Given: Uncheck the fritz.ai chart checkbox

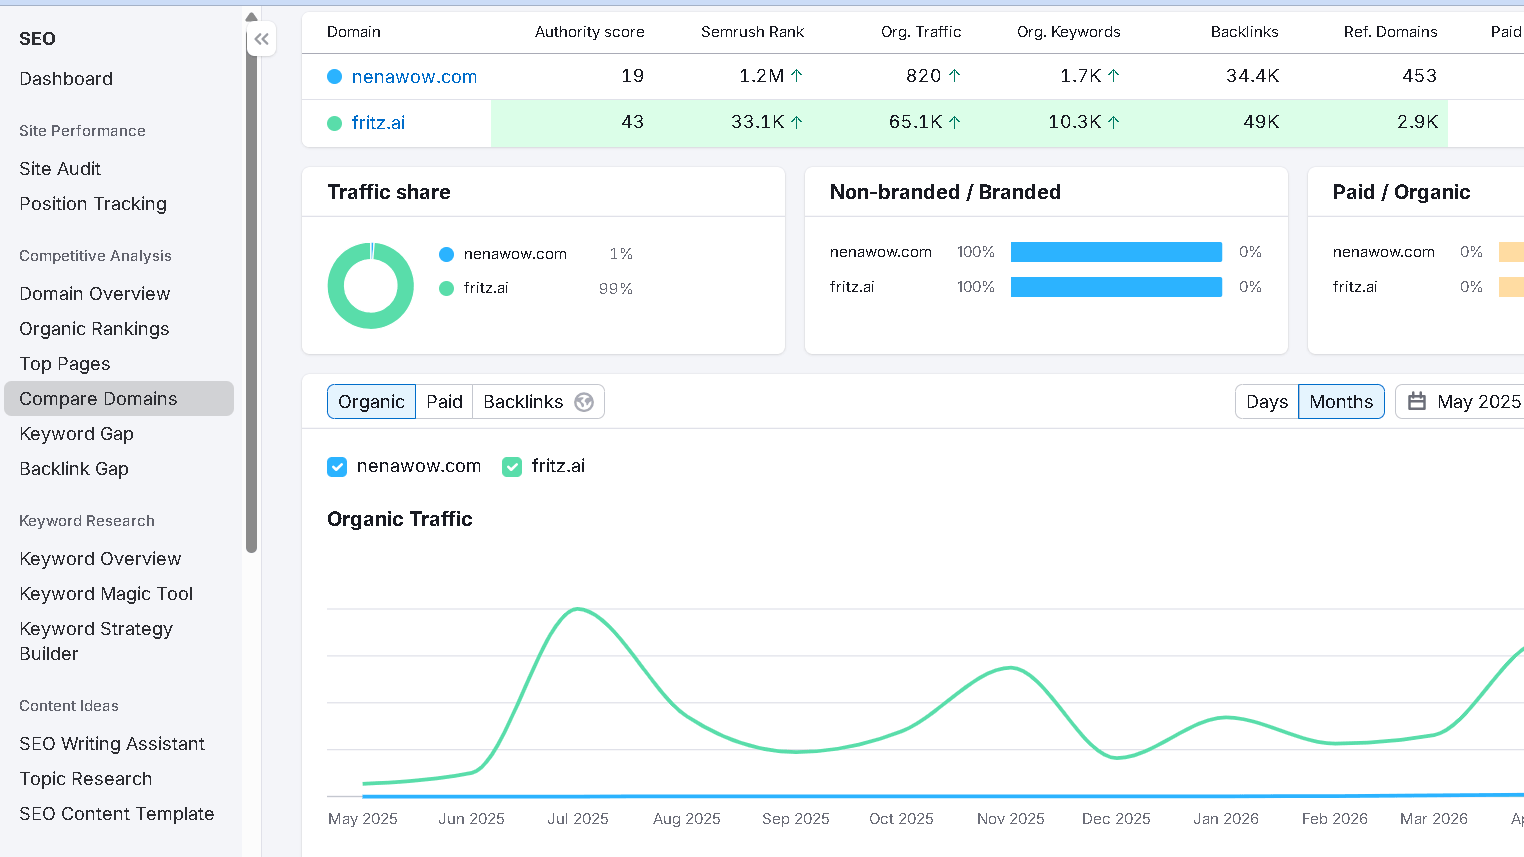Looking at the screenshot, I should click(512, 467).
